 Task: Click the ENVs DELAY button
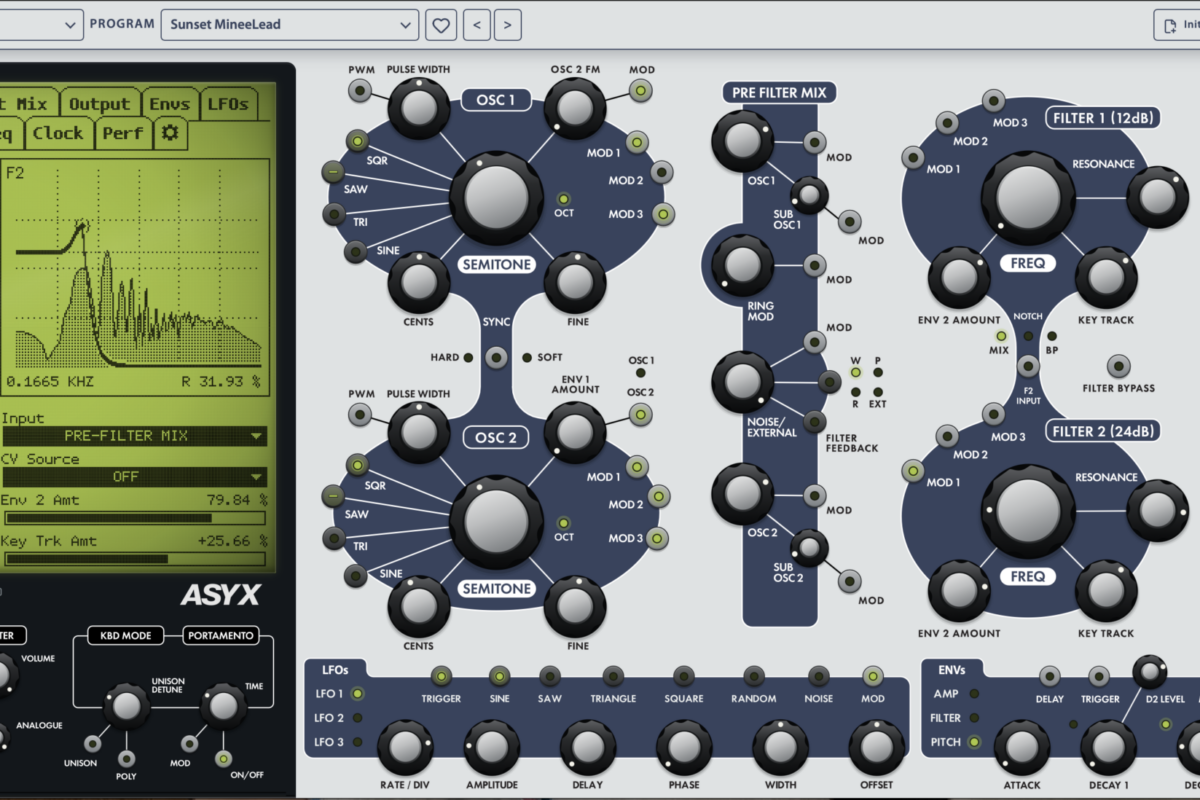[x=1050, y=677]
